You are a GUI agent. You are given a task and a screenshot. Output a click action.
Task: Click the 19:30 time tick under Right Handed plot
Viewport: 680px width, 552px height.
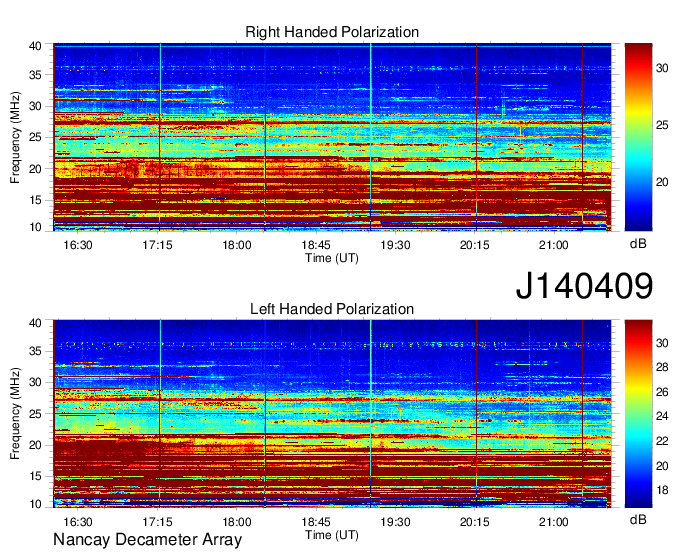pos(396,245)
